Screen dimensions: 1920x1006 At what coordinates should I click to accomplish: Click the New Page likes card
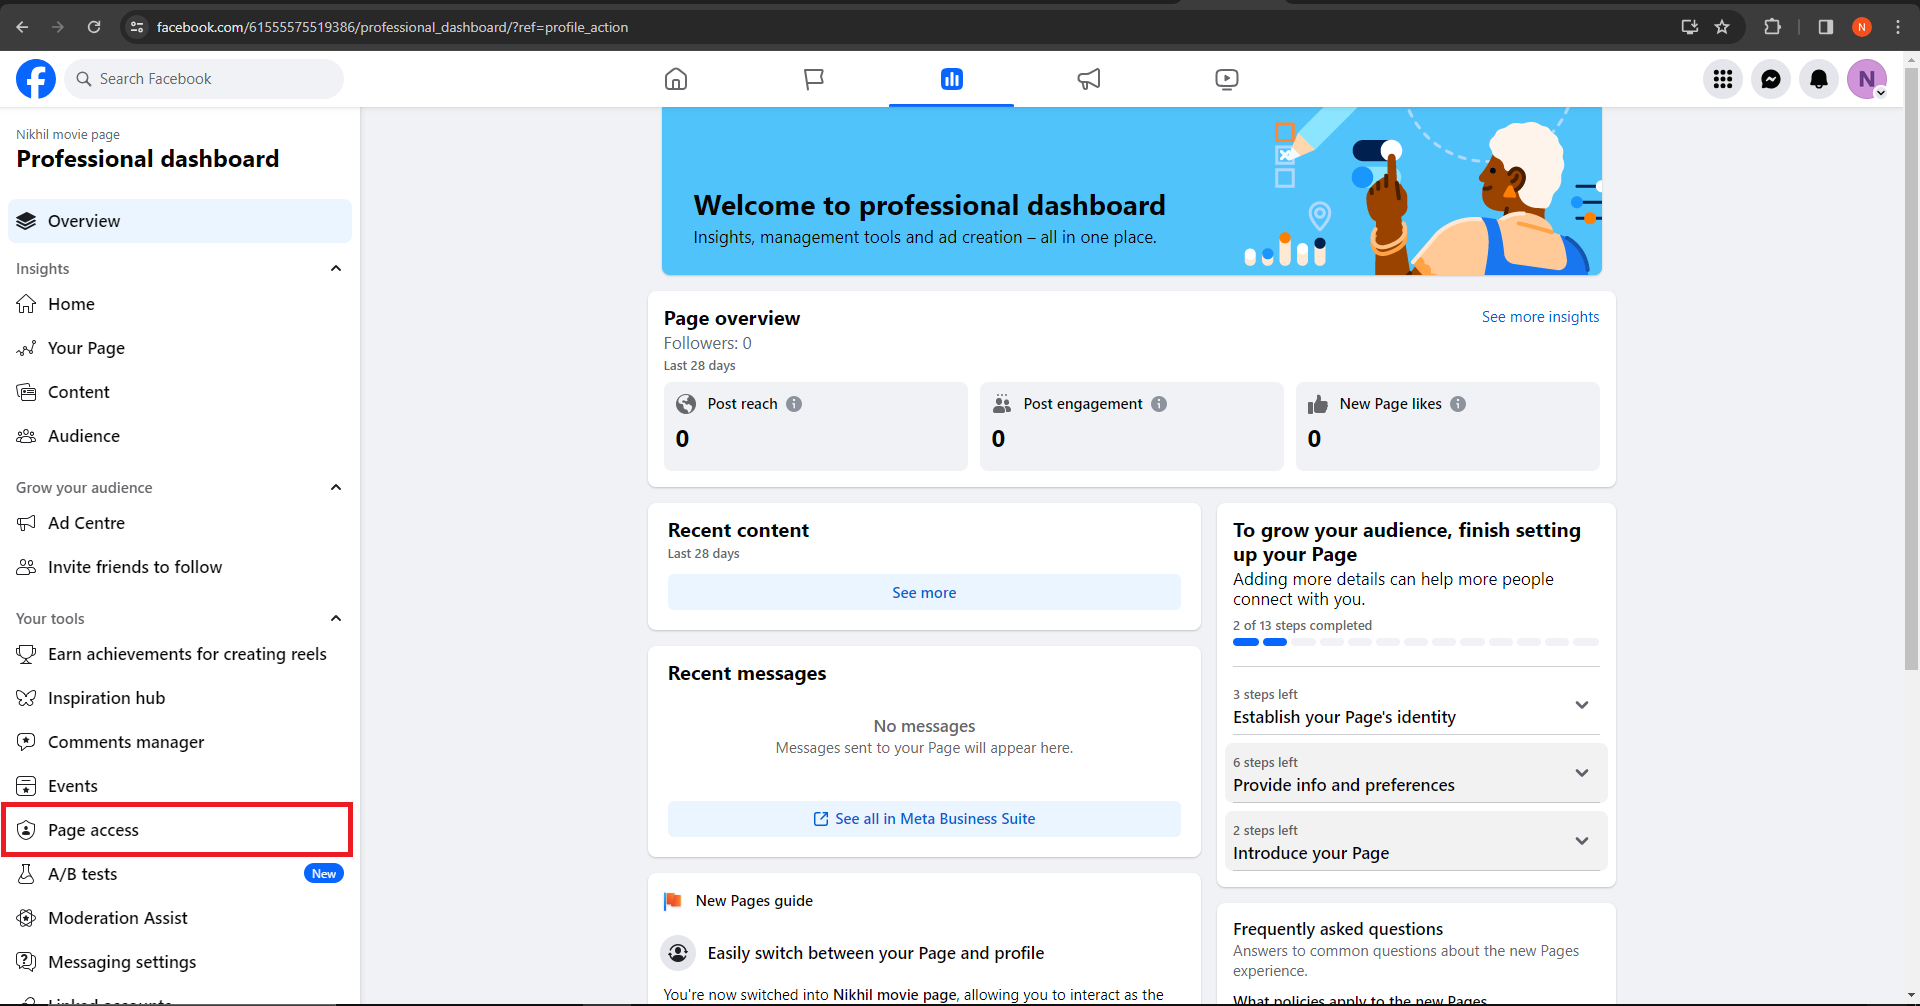pos(1448,426)
